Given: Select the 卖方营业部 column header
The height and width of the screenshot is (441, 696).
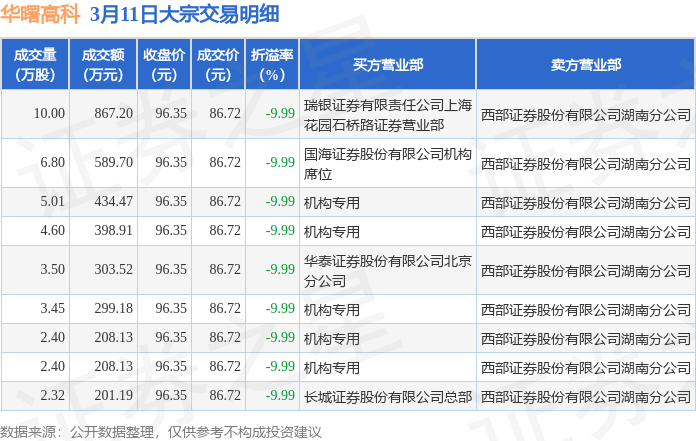Looking at the screenshot, I should [585, 64].
